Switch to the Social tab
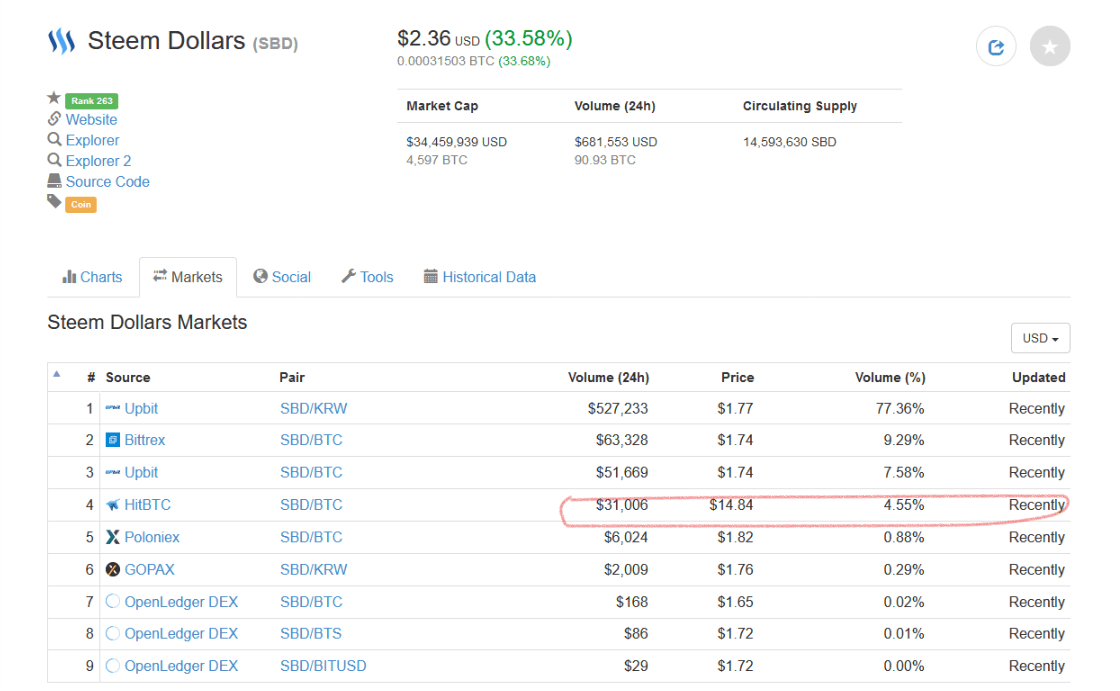 coord(282,277)
